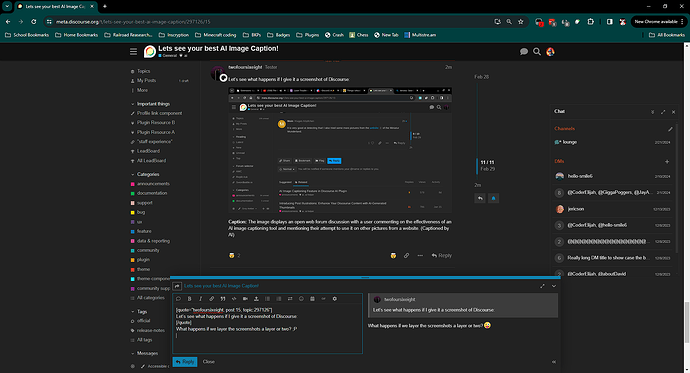Image resolution: width=690 pixels, height=373 pixels.
Task: Click the composer resize grippie bar
Action: tap(365, 278)
